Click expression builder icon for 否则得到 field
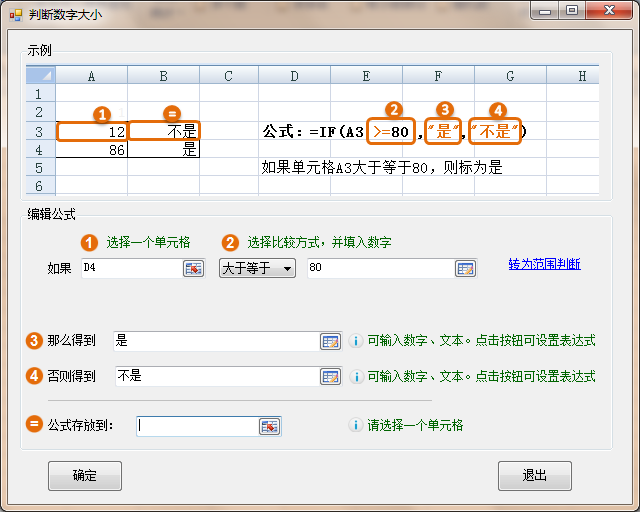Image resolution: width=640 pixels, height=512 pixels. coord(330,376)
